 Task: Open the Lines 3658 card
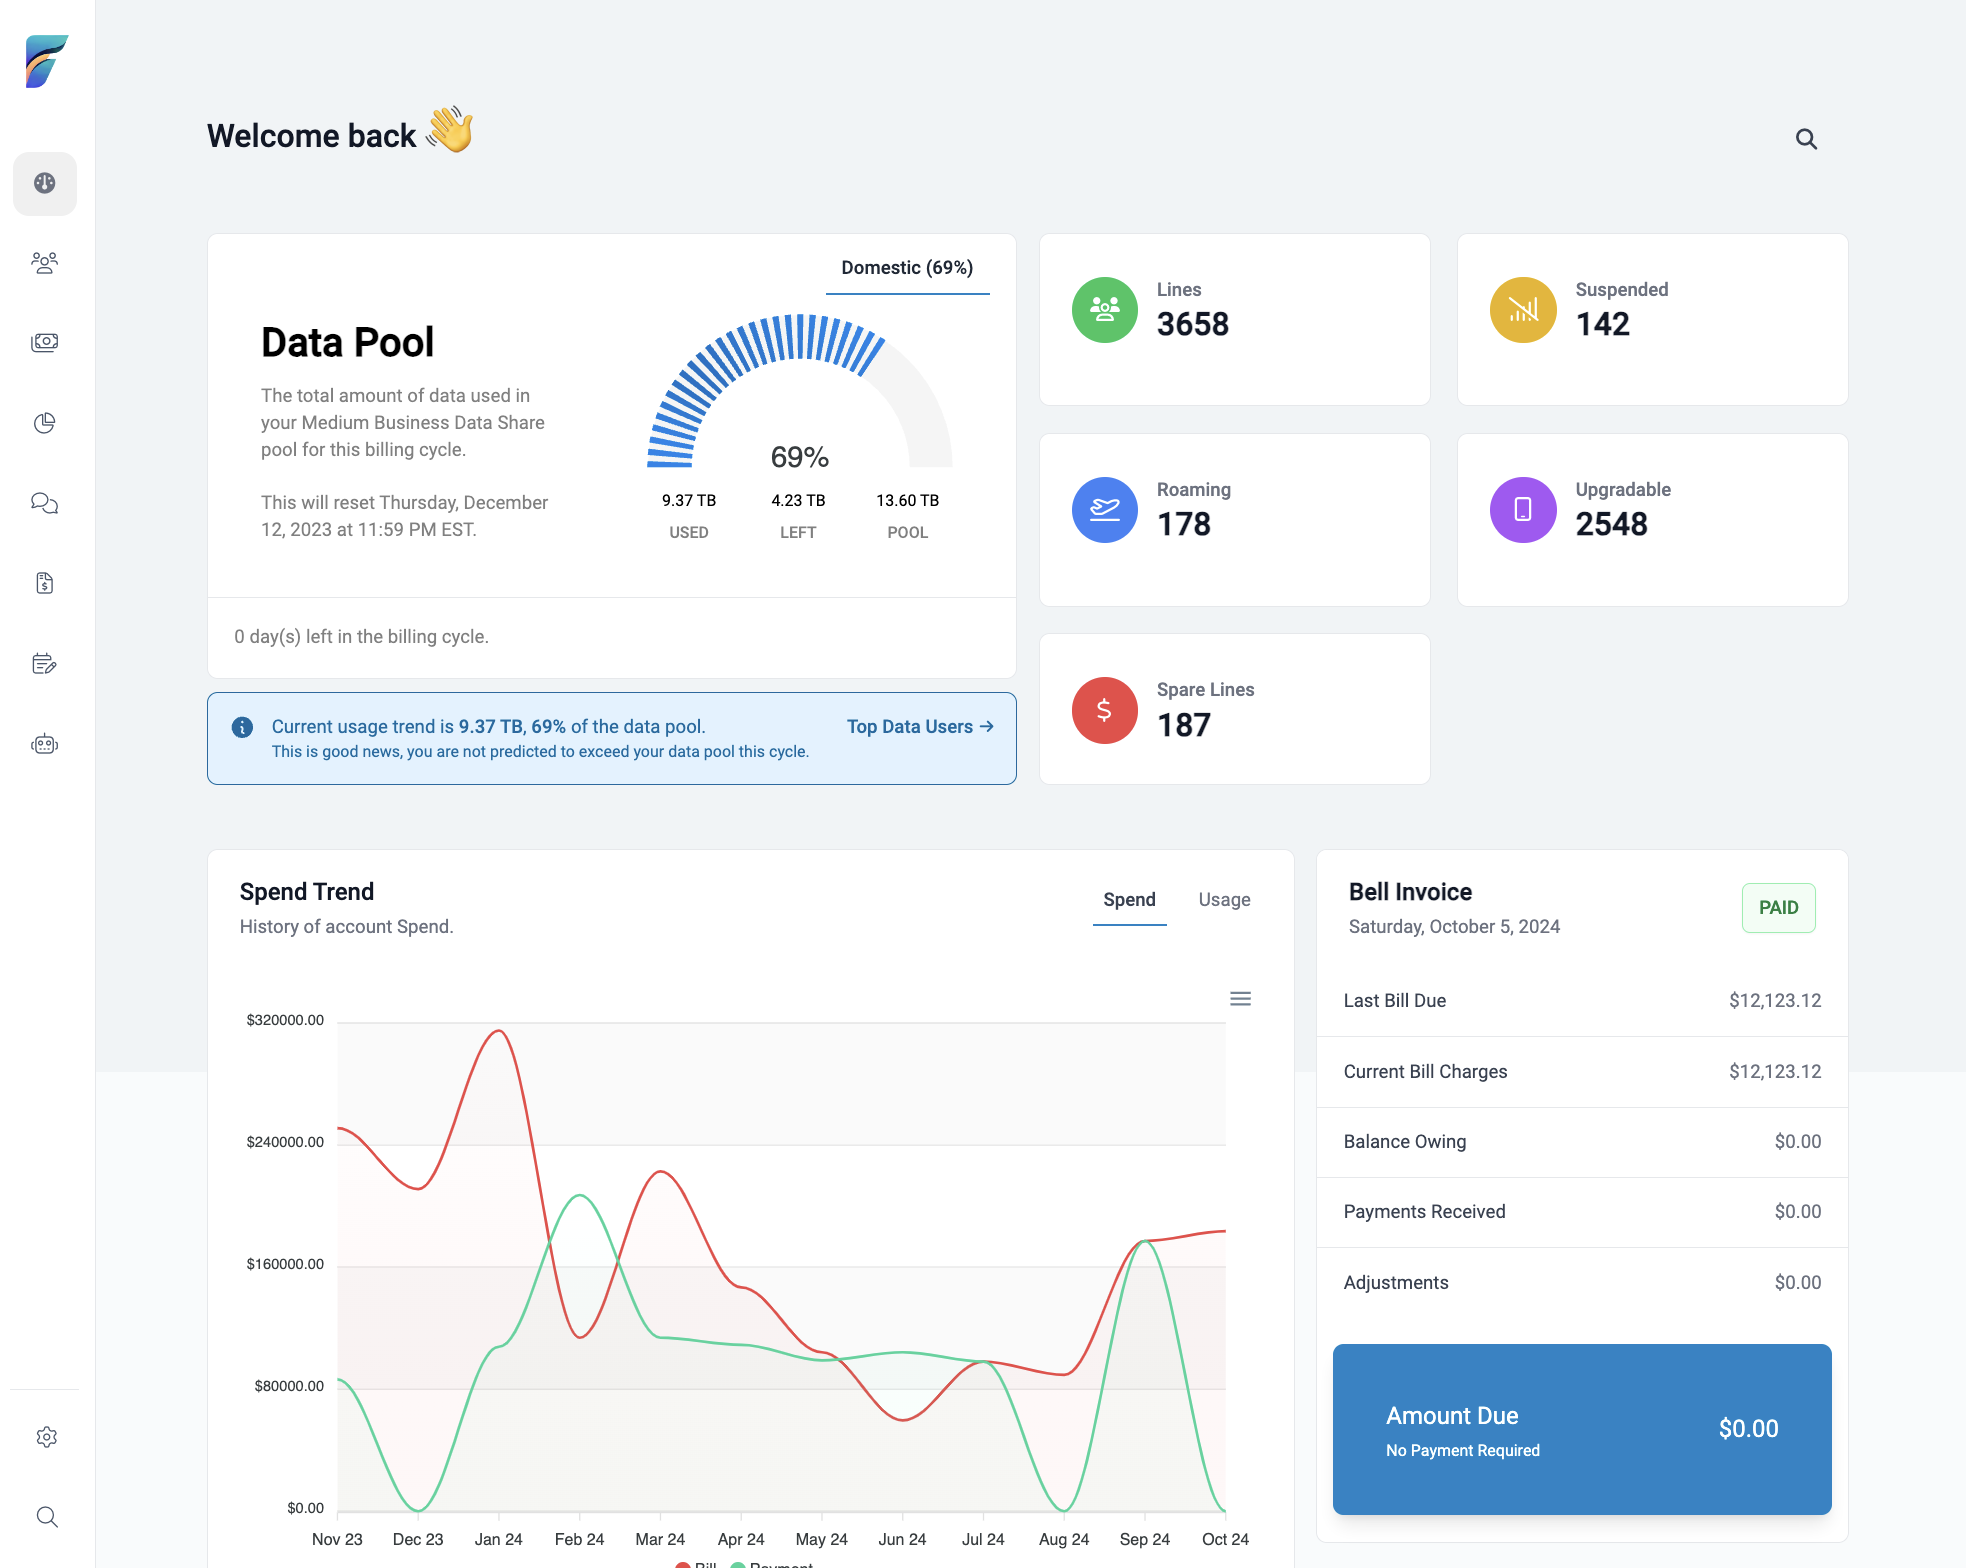[1234, 319]
